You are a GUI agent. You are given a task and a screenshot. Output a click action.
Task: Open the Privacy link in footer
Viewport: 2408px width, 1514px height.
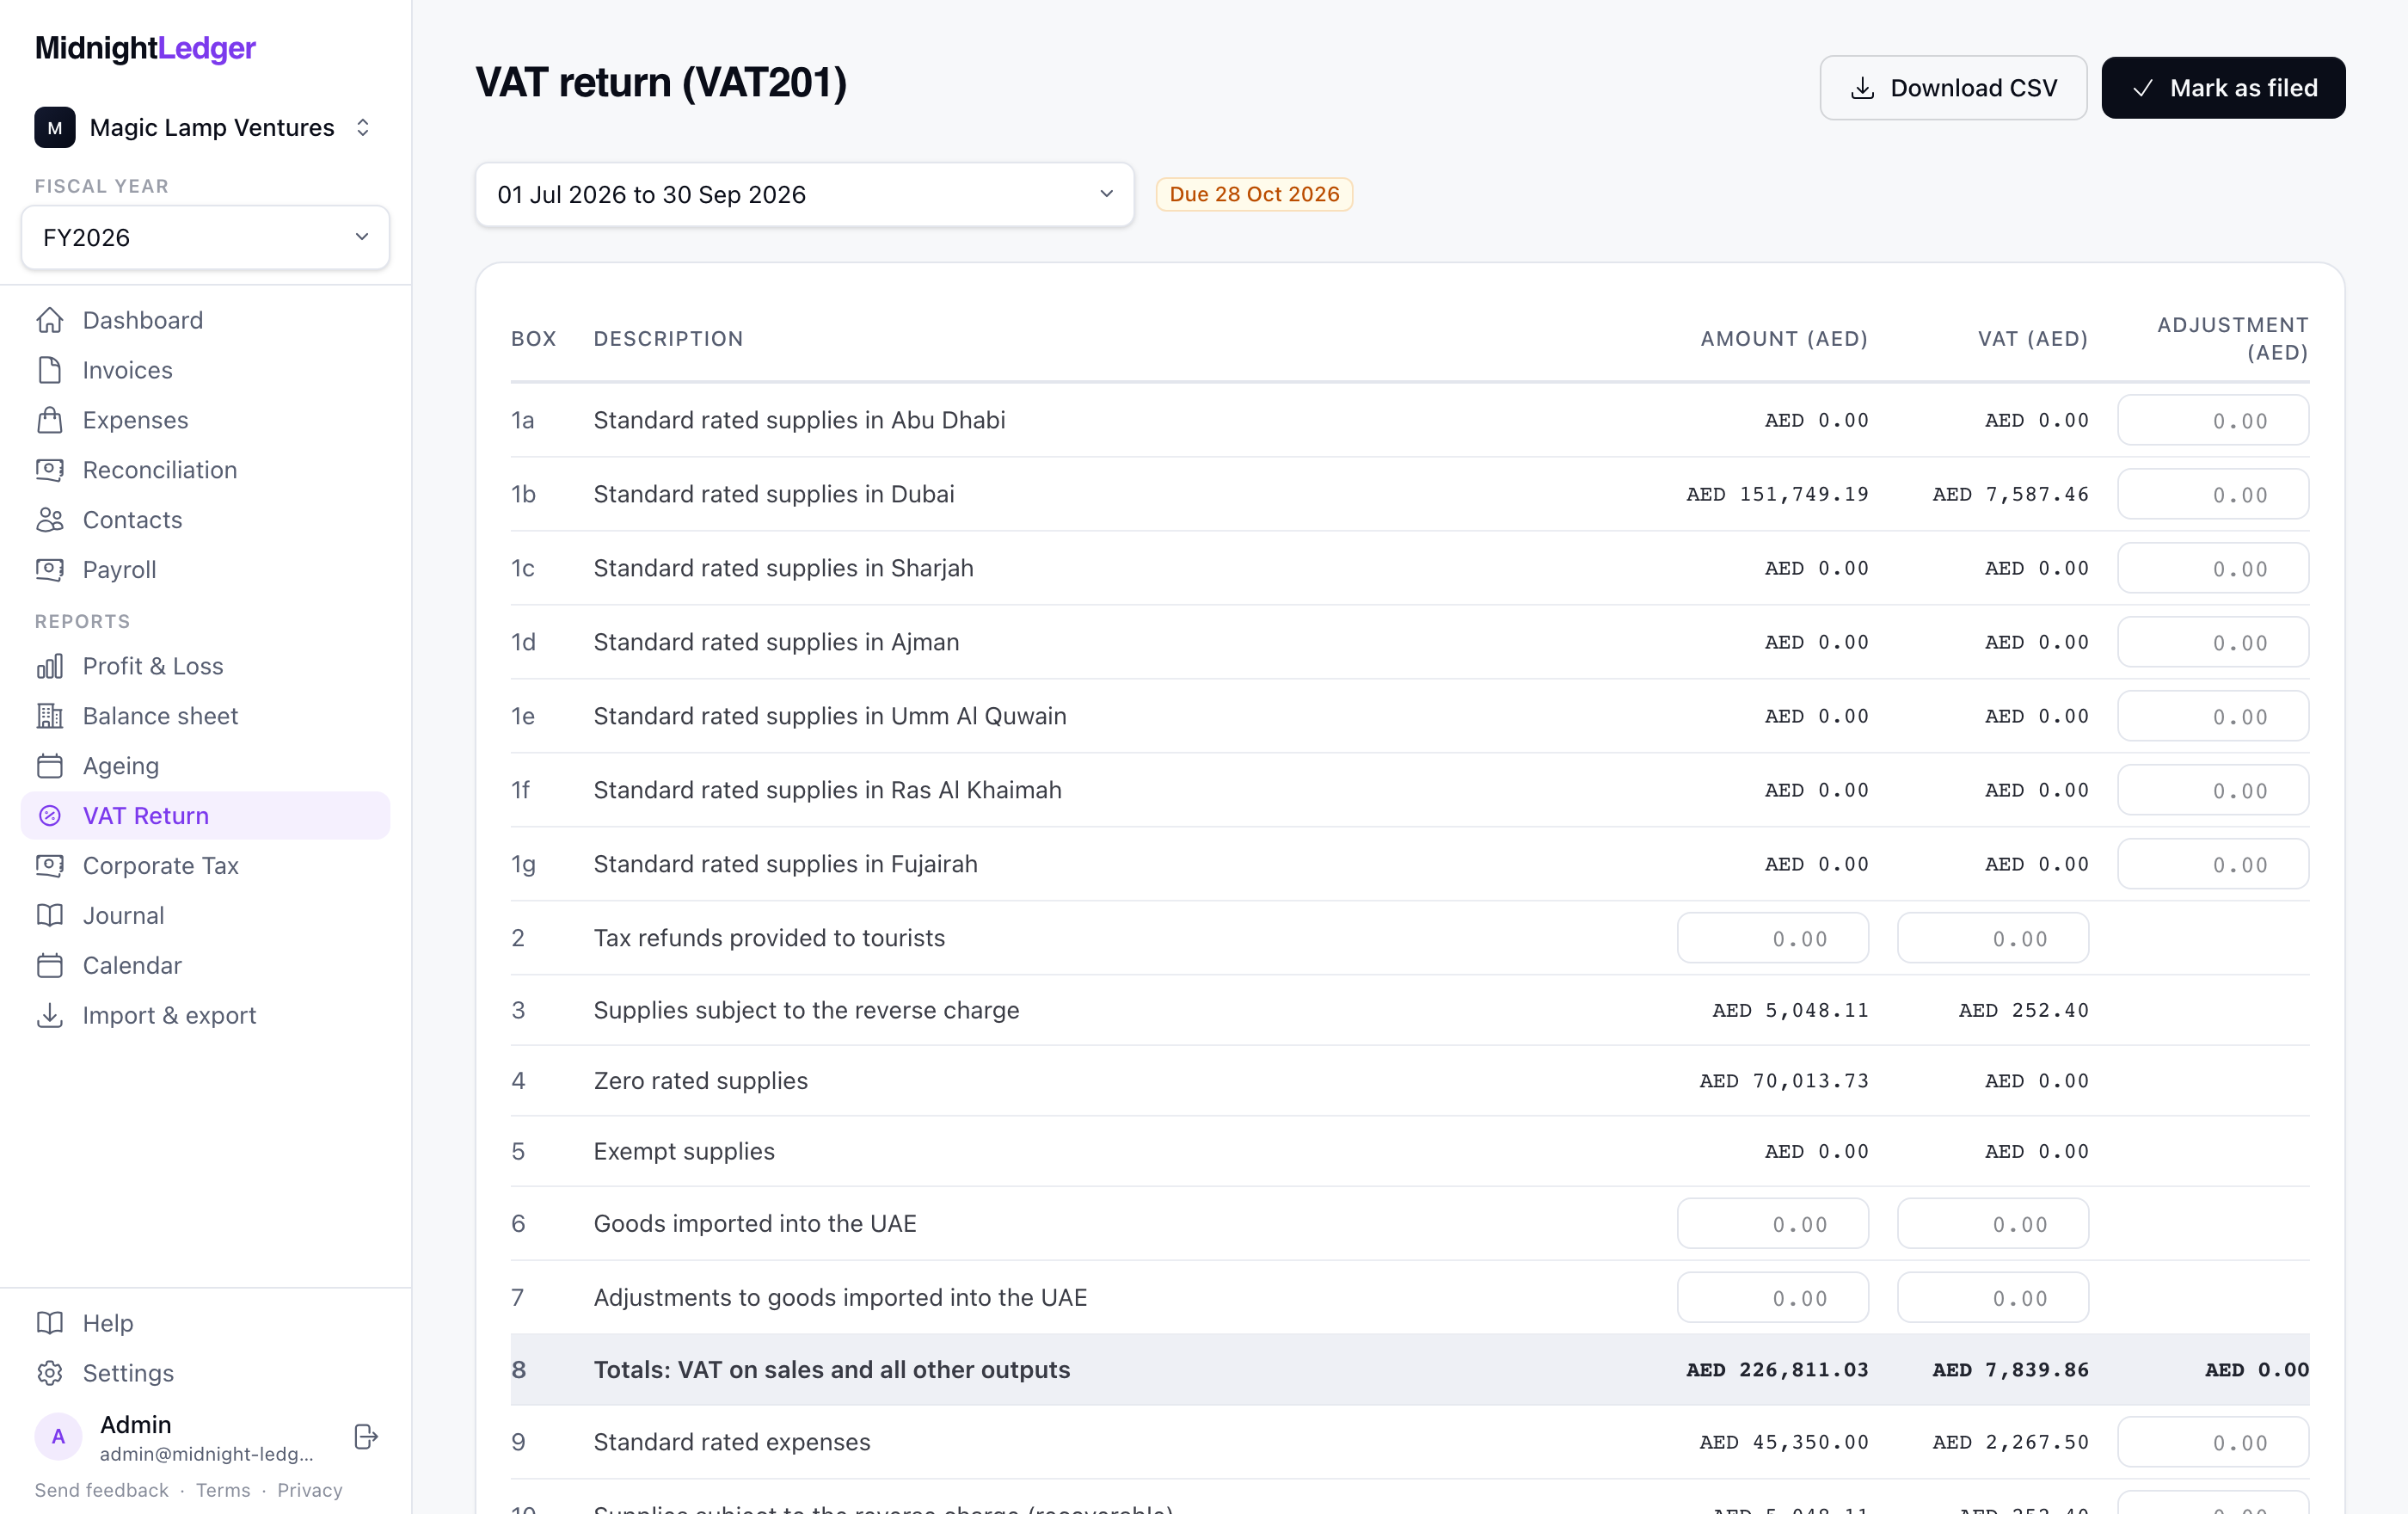[310, 1490]
